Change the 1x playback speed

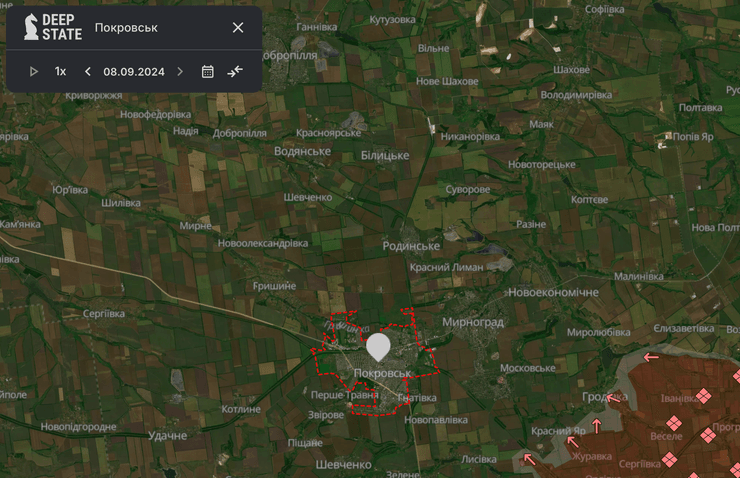(61, 71)
